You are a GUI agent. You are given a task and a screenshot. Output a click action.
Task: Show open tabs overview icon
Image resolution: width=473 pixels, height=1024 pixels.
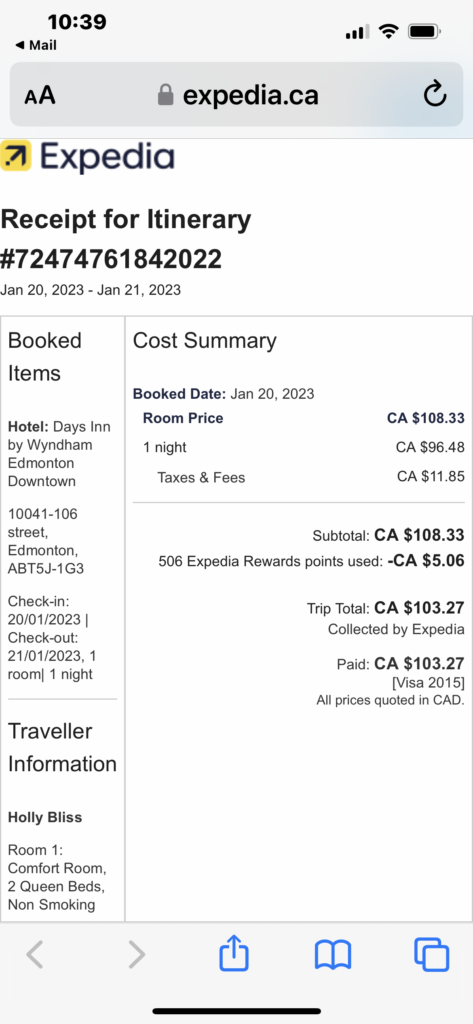432,954
